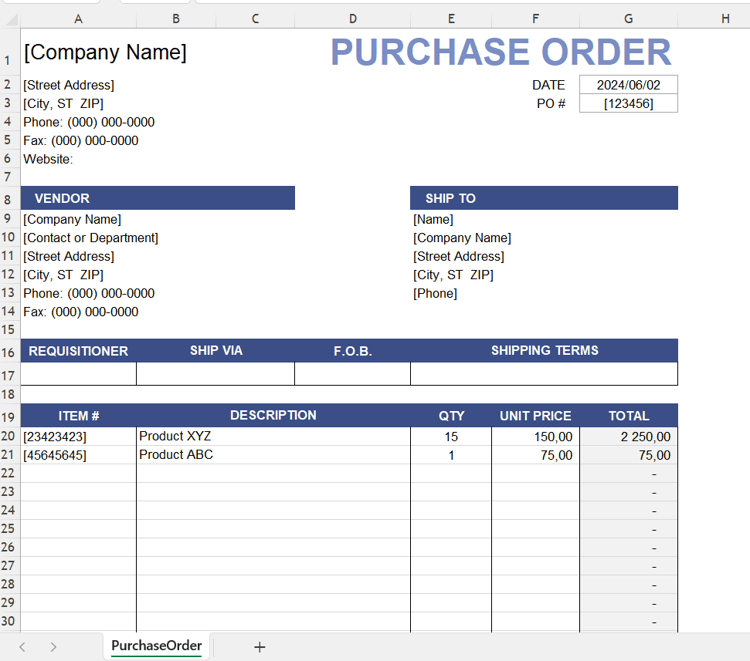
Task: Select row 19 header
Action: tap(8, 417)
